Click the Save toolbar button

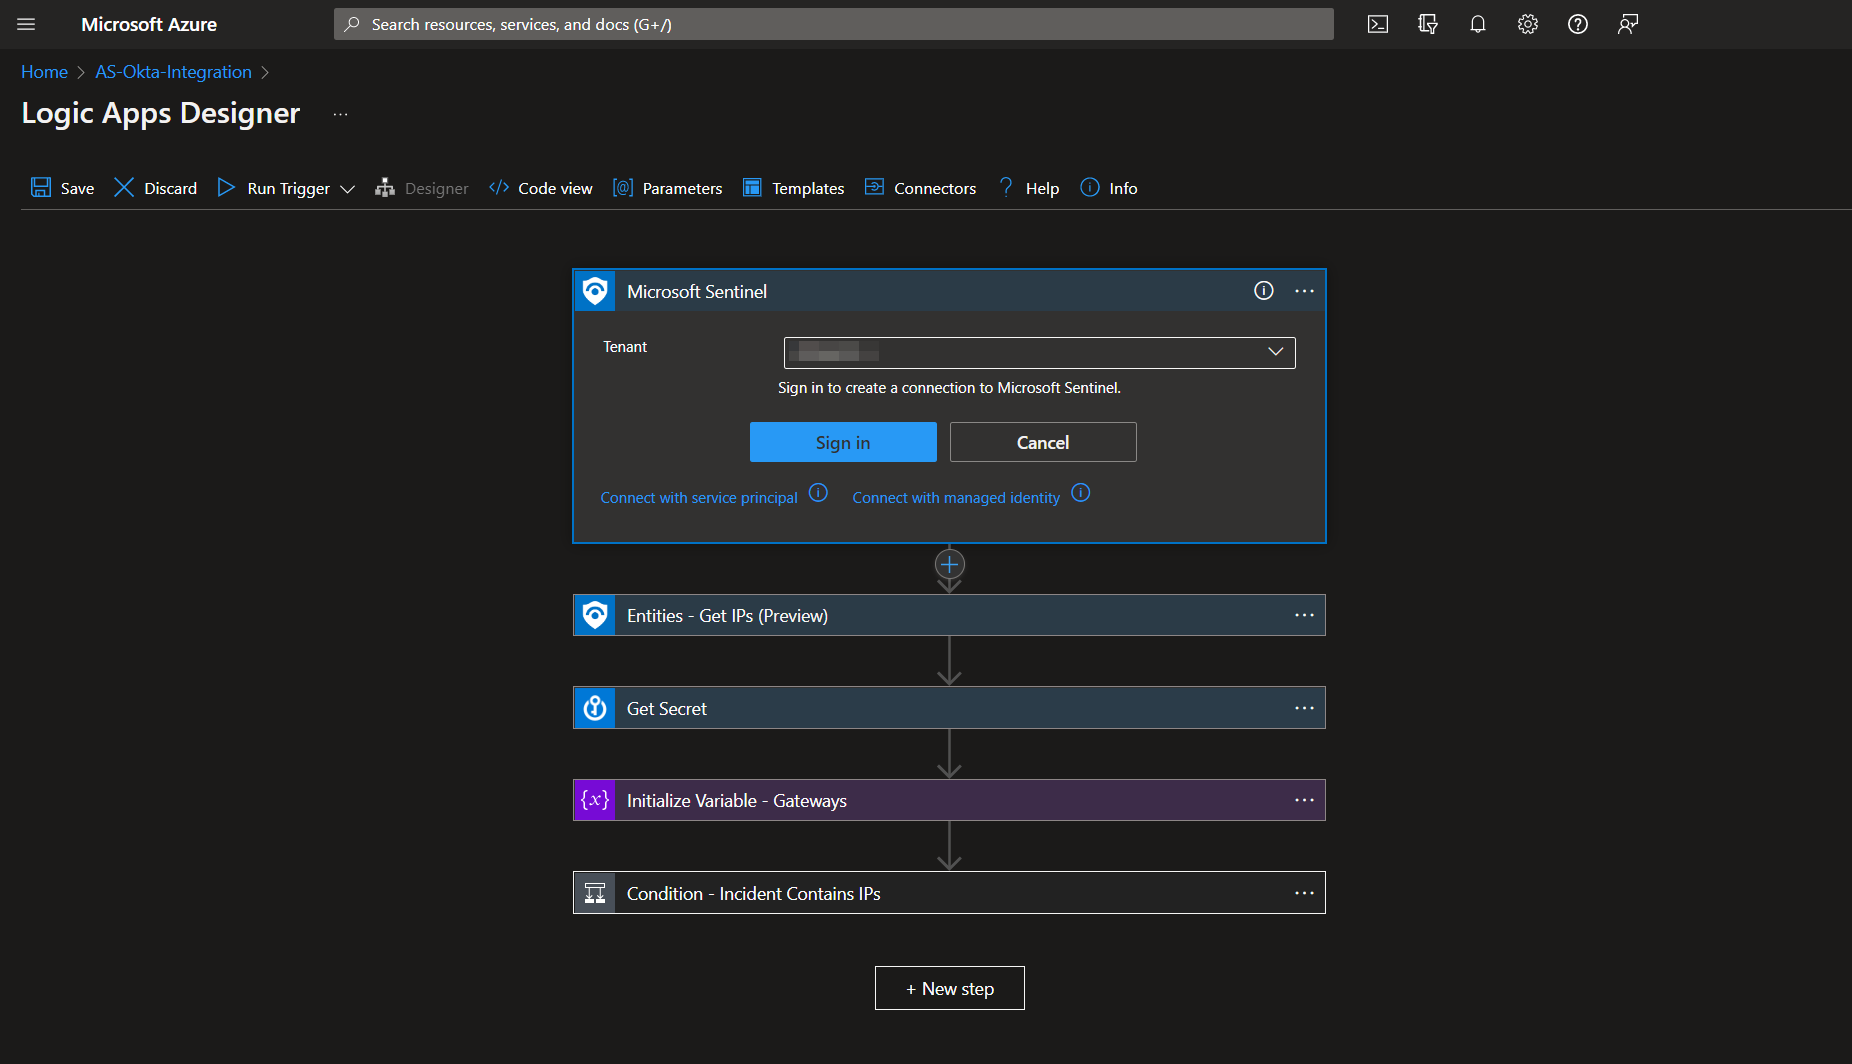pyautogui.click(x=63, y=188)
